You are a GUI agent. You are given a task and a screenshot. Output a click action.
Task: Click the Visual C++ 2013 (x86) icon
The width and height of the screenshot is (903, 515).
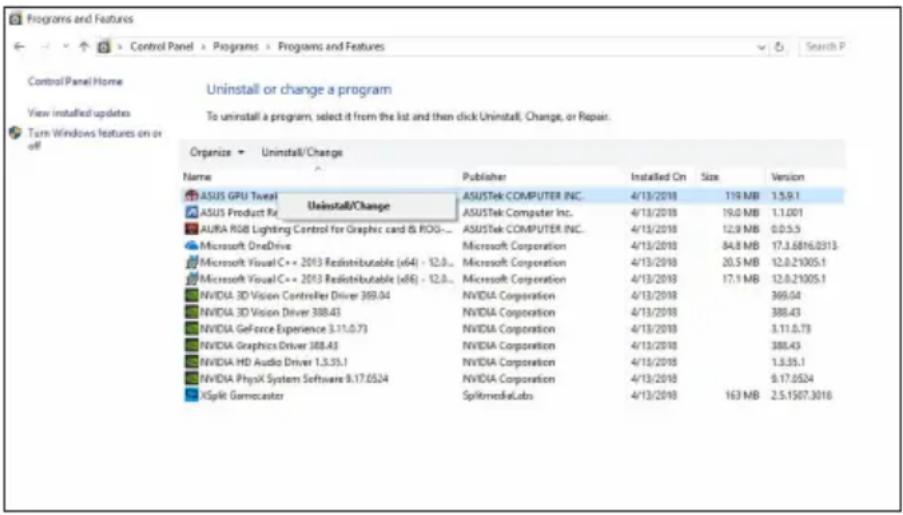click(x=191, y=279)
